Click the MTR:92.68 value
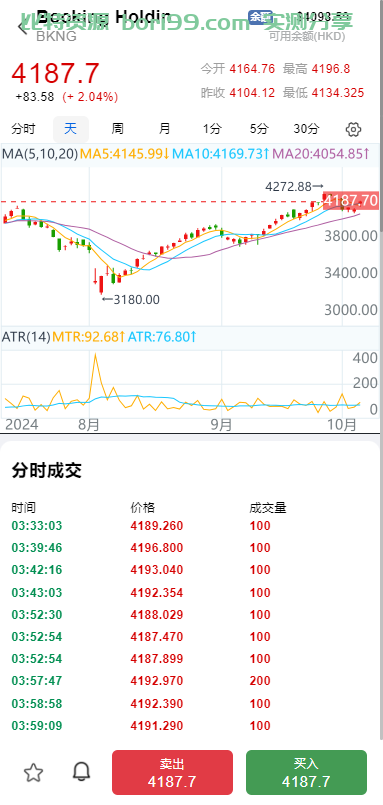The width and height of the screenshot is (383, 805). (x=89, y=337)
